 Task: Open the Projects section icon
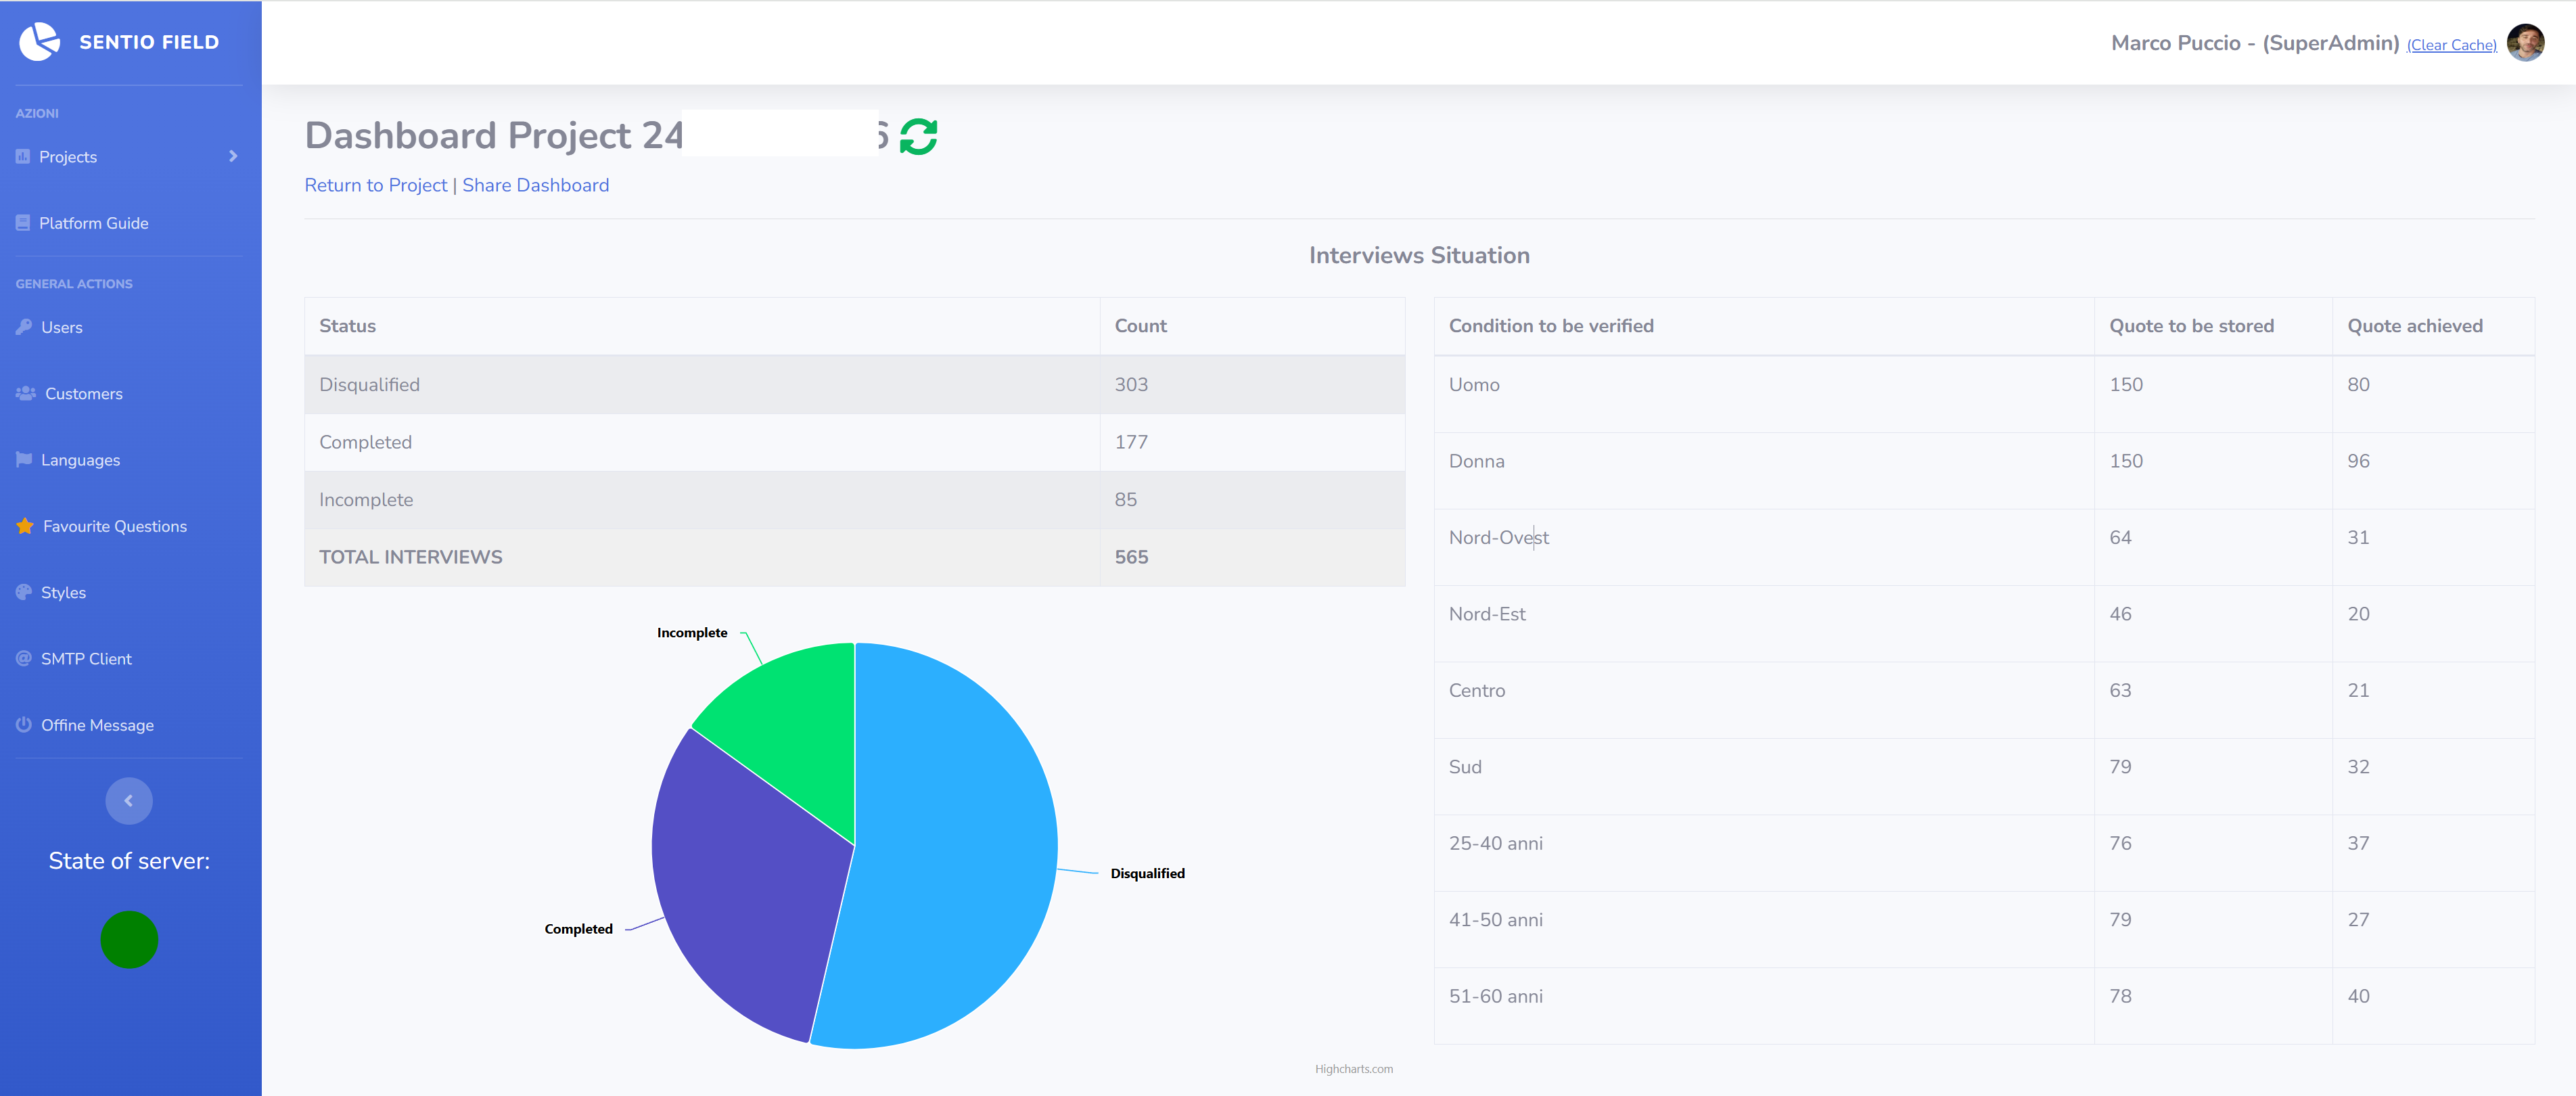tap(23, 156)
